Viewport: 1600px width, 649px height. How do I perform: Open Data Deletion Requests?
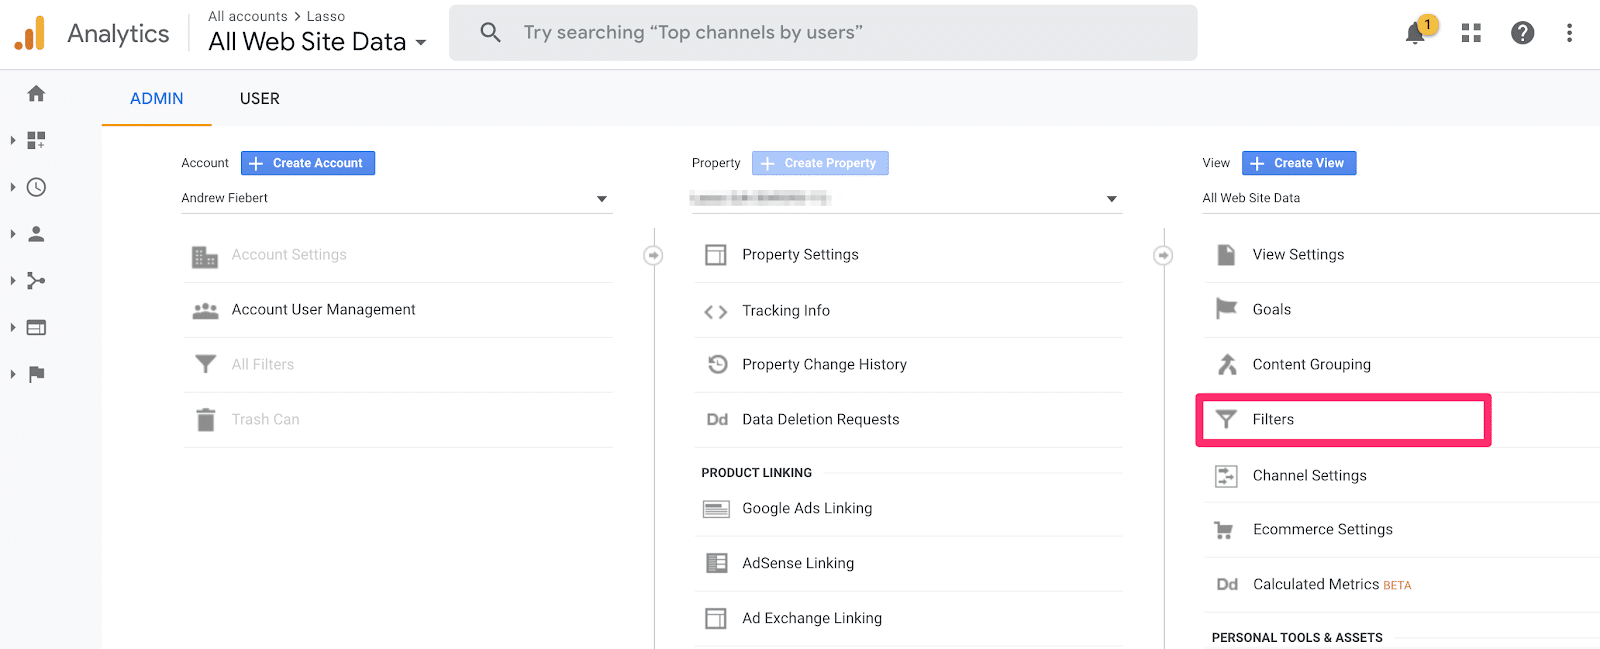pos(821,420)
